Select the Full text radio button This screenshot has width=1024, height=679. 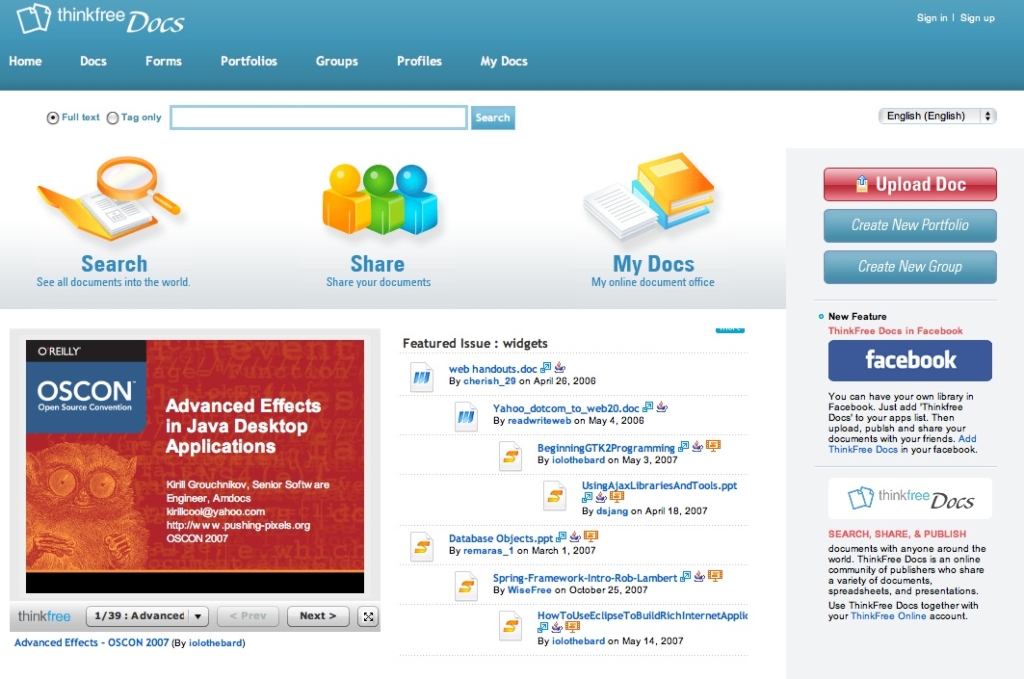tap(52, 118)
